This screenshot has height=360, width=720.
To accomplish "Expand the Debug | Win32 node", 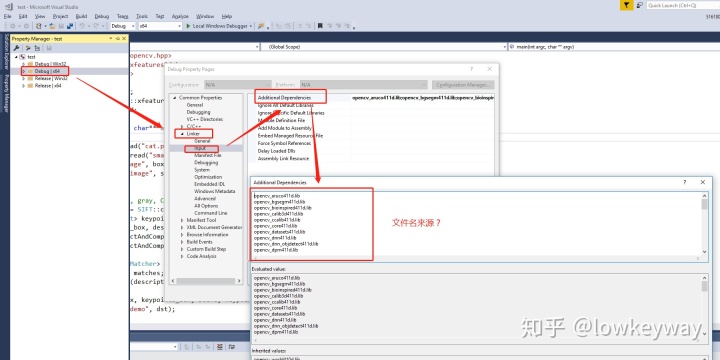I will (24, 64).
